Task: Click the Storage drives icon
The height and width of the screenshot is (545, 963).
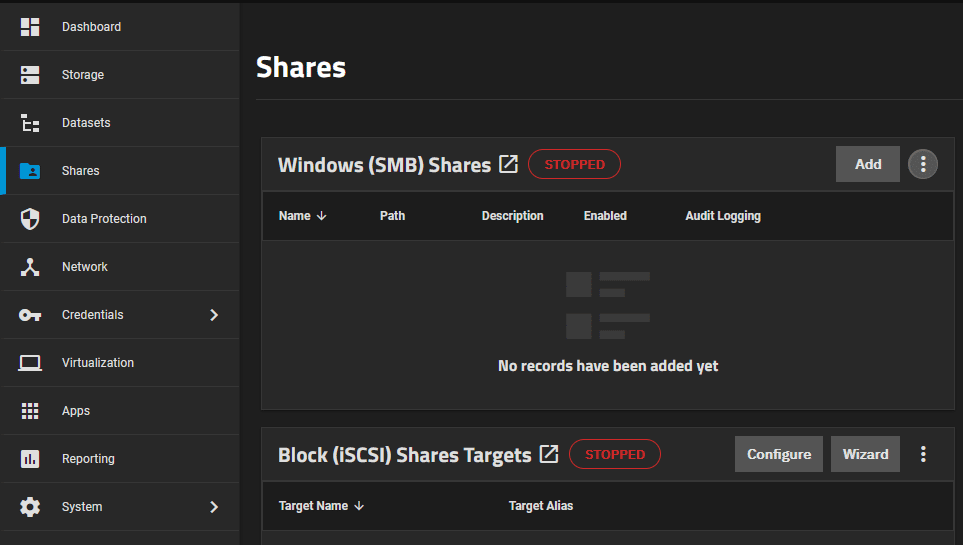Action: pos(30,75)
